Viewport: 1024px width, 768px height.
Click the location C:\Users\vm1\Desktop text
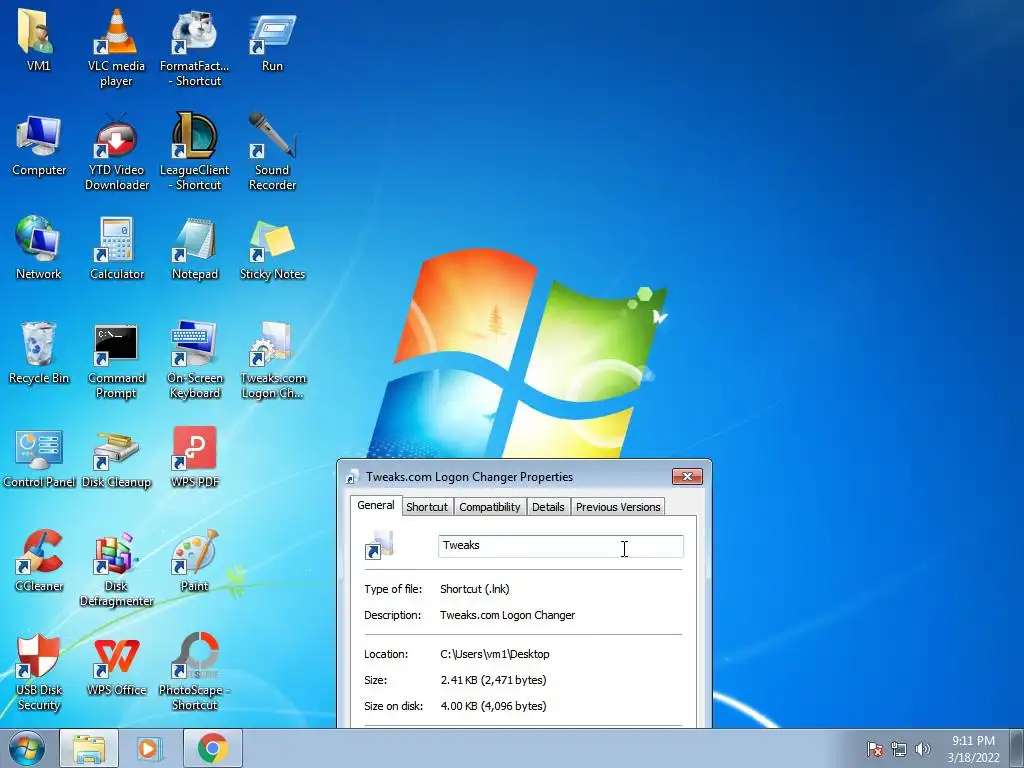(495, 654)
